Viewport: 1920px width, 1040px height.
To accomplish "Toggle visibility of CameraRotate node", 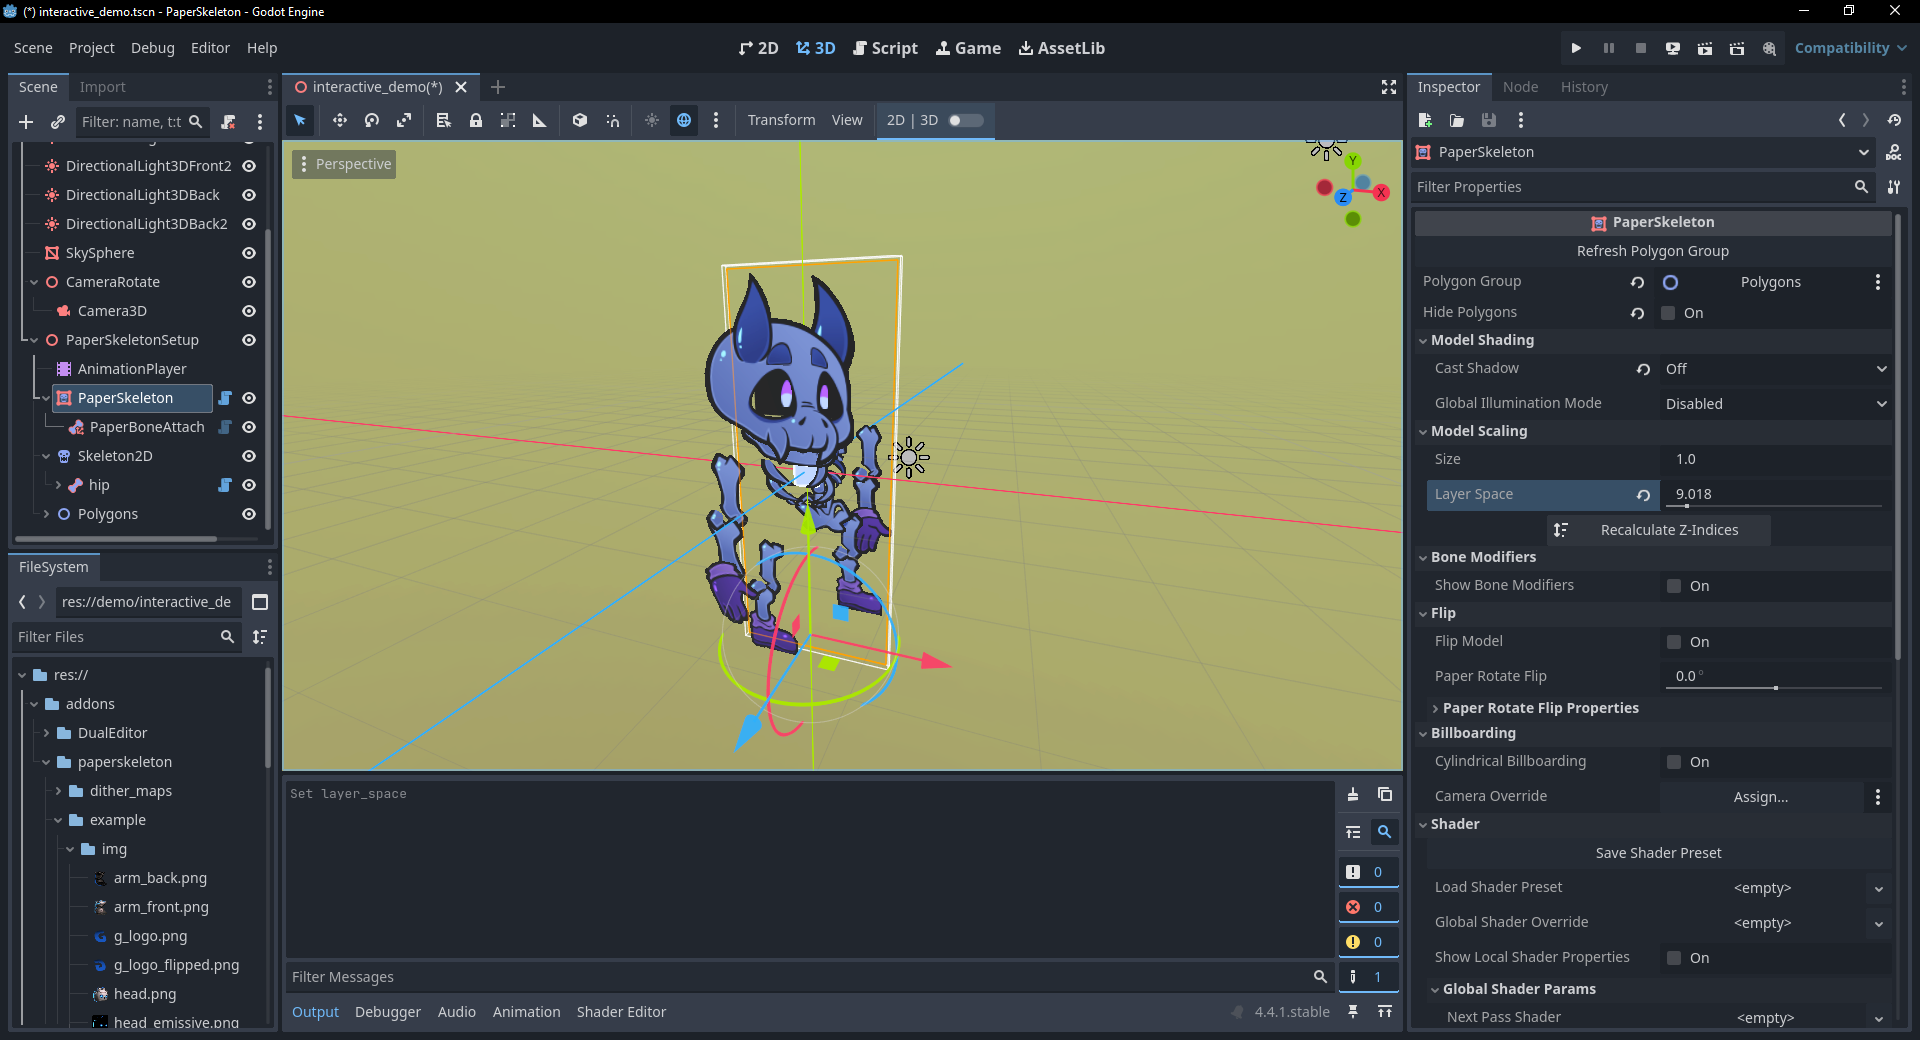I will coord(249,282).
